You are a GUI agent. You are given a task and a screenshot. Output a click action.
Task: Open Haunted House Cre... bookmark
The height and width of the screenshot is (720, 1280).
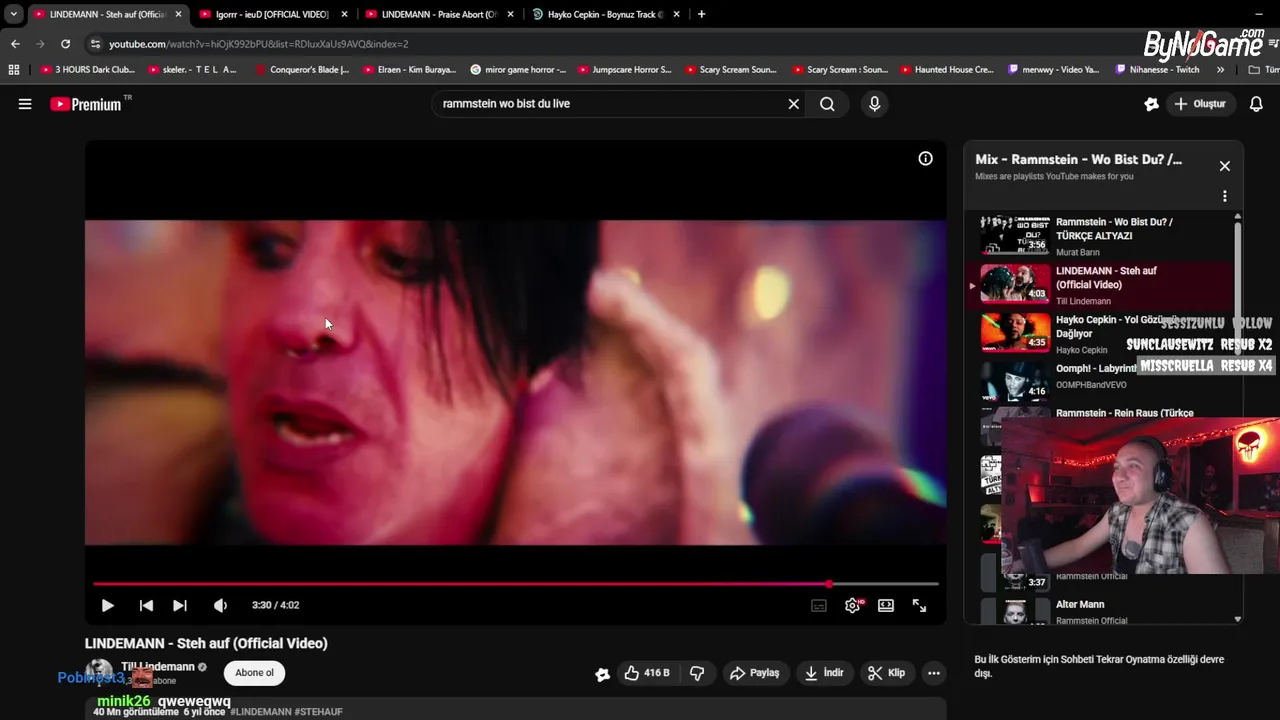[x=947, y=70]
